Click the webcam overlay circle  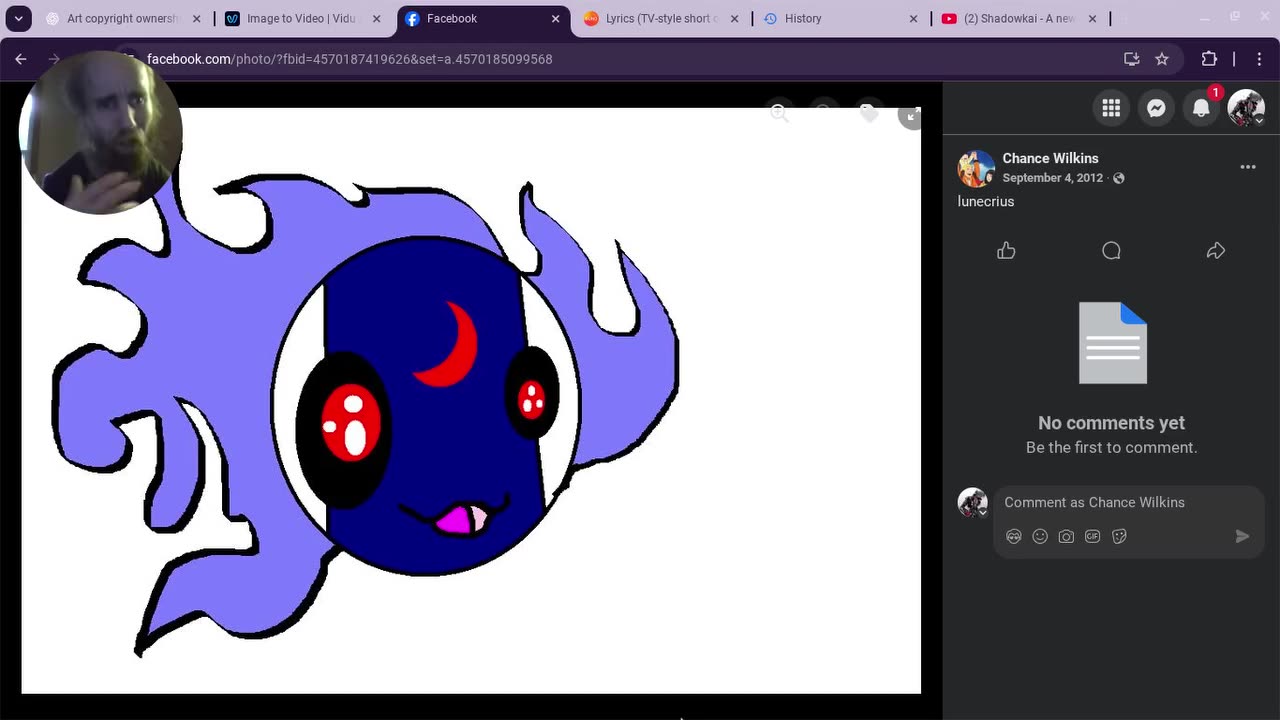coord(101,132)
